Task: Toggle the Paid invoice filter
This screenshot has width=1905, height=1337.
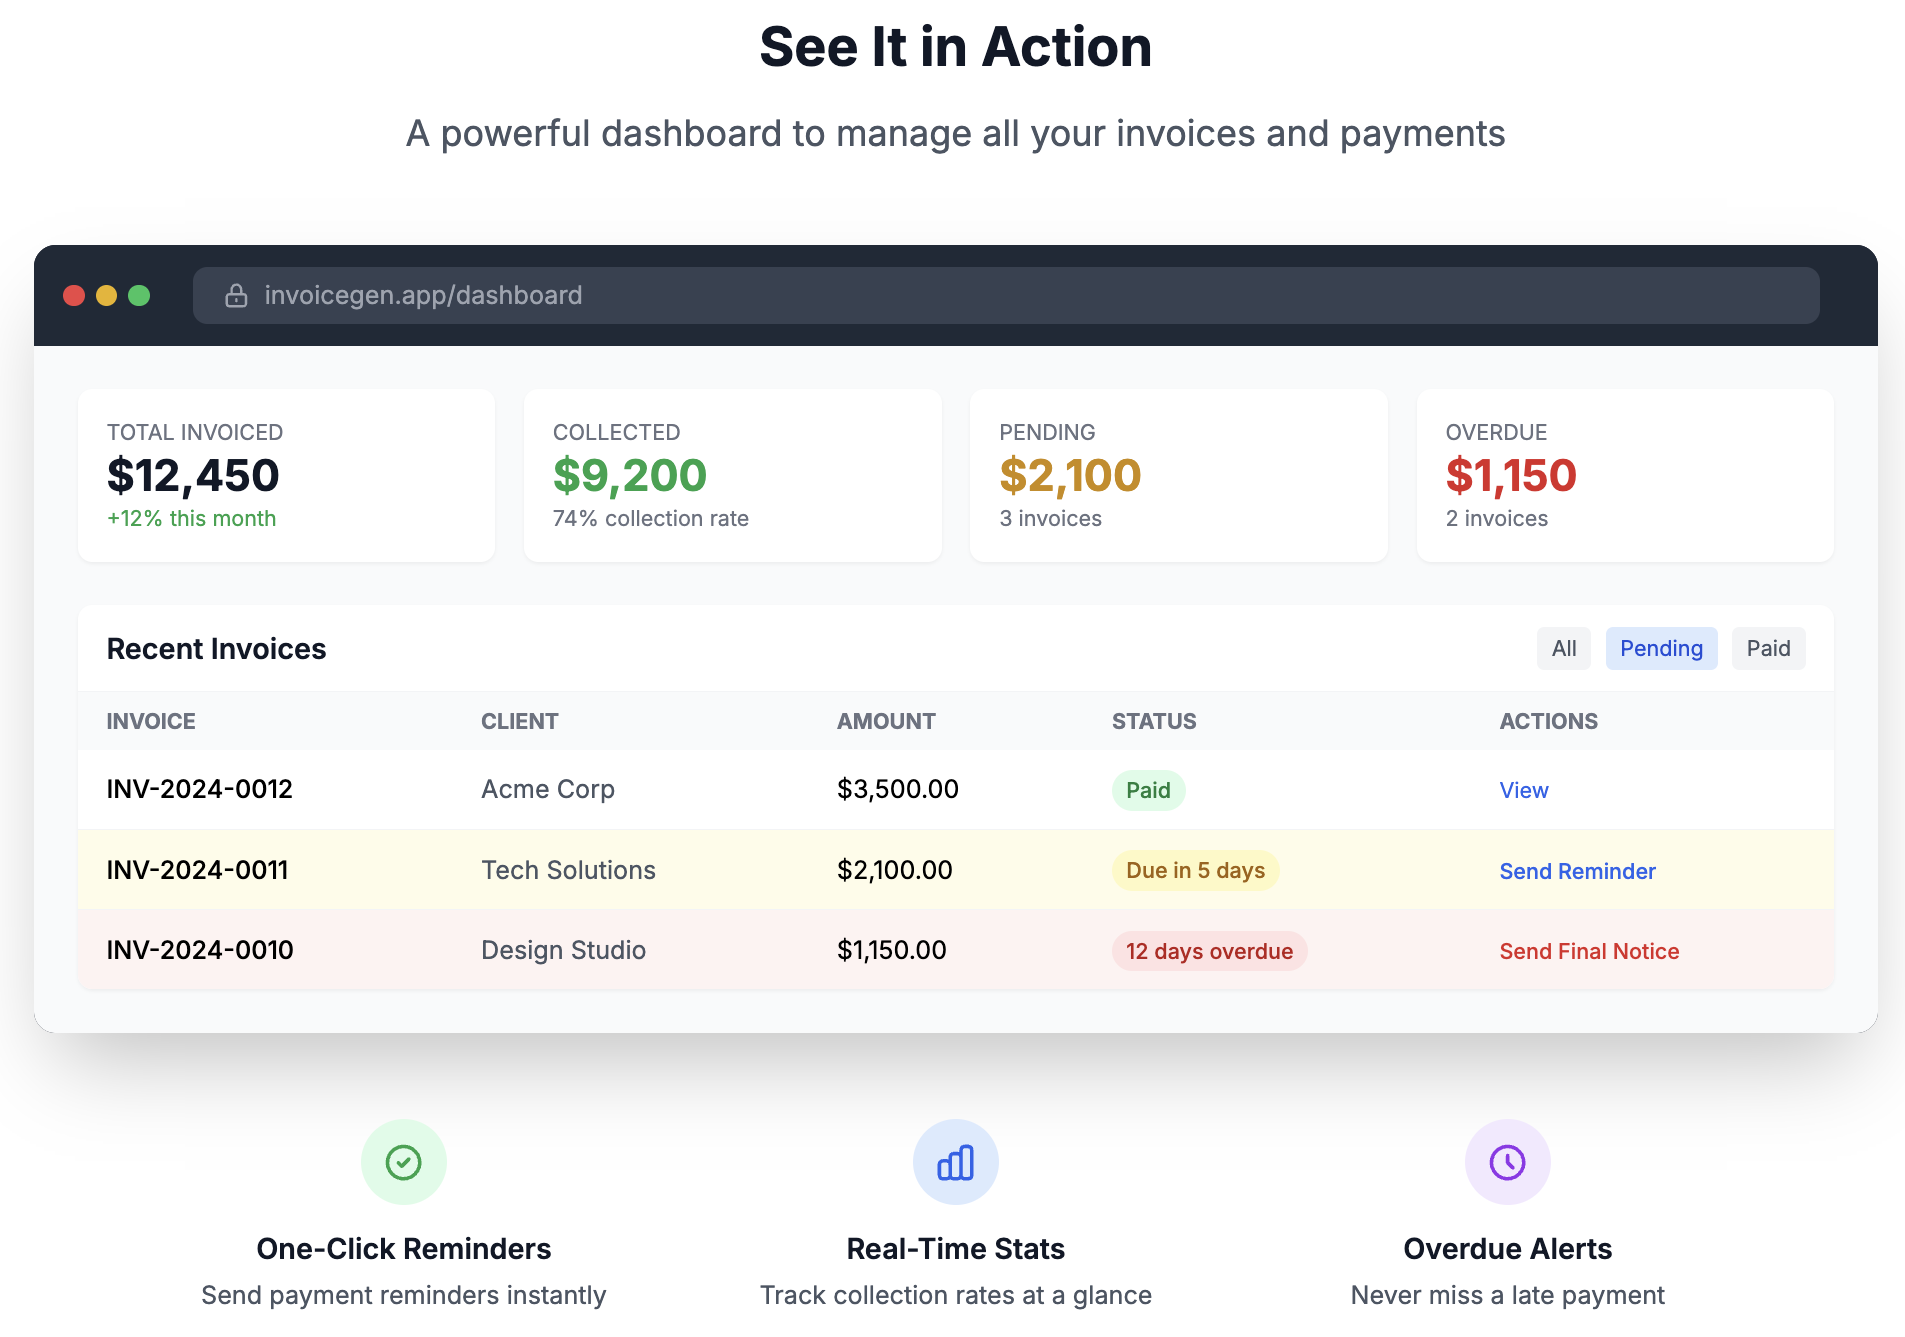Action: (x=1768, y=648)
